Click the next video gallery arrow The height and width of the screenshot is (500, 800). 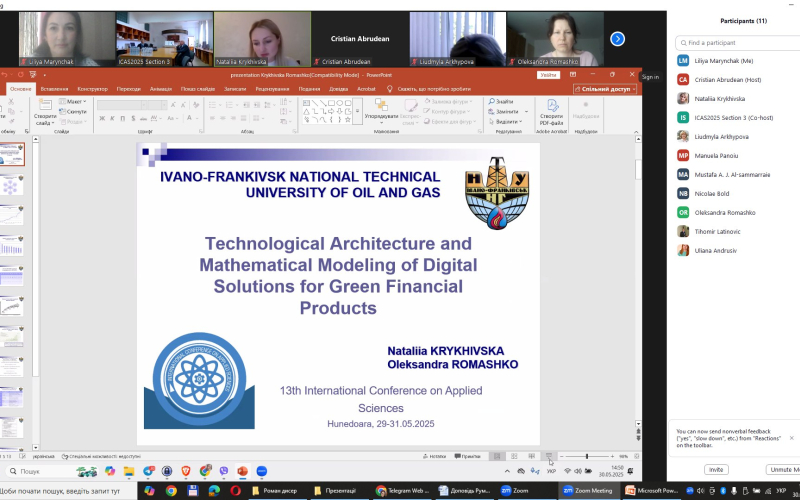click(617, 39)
